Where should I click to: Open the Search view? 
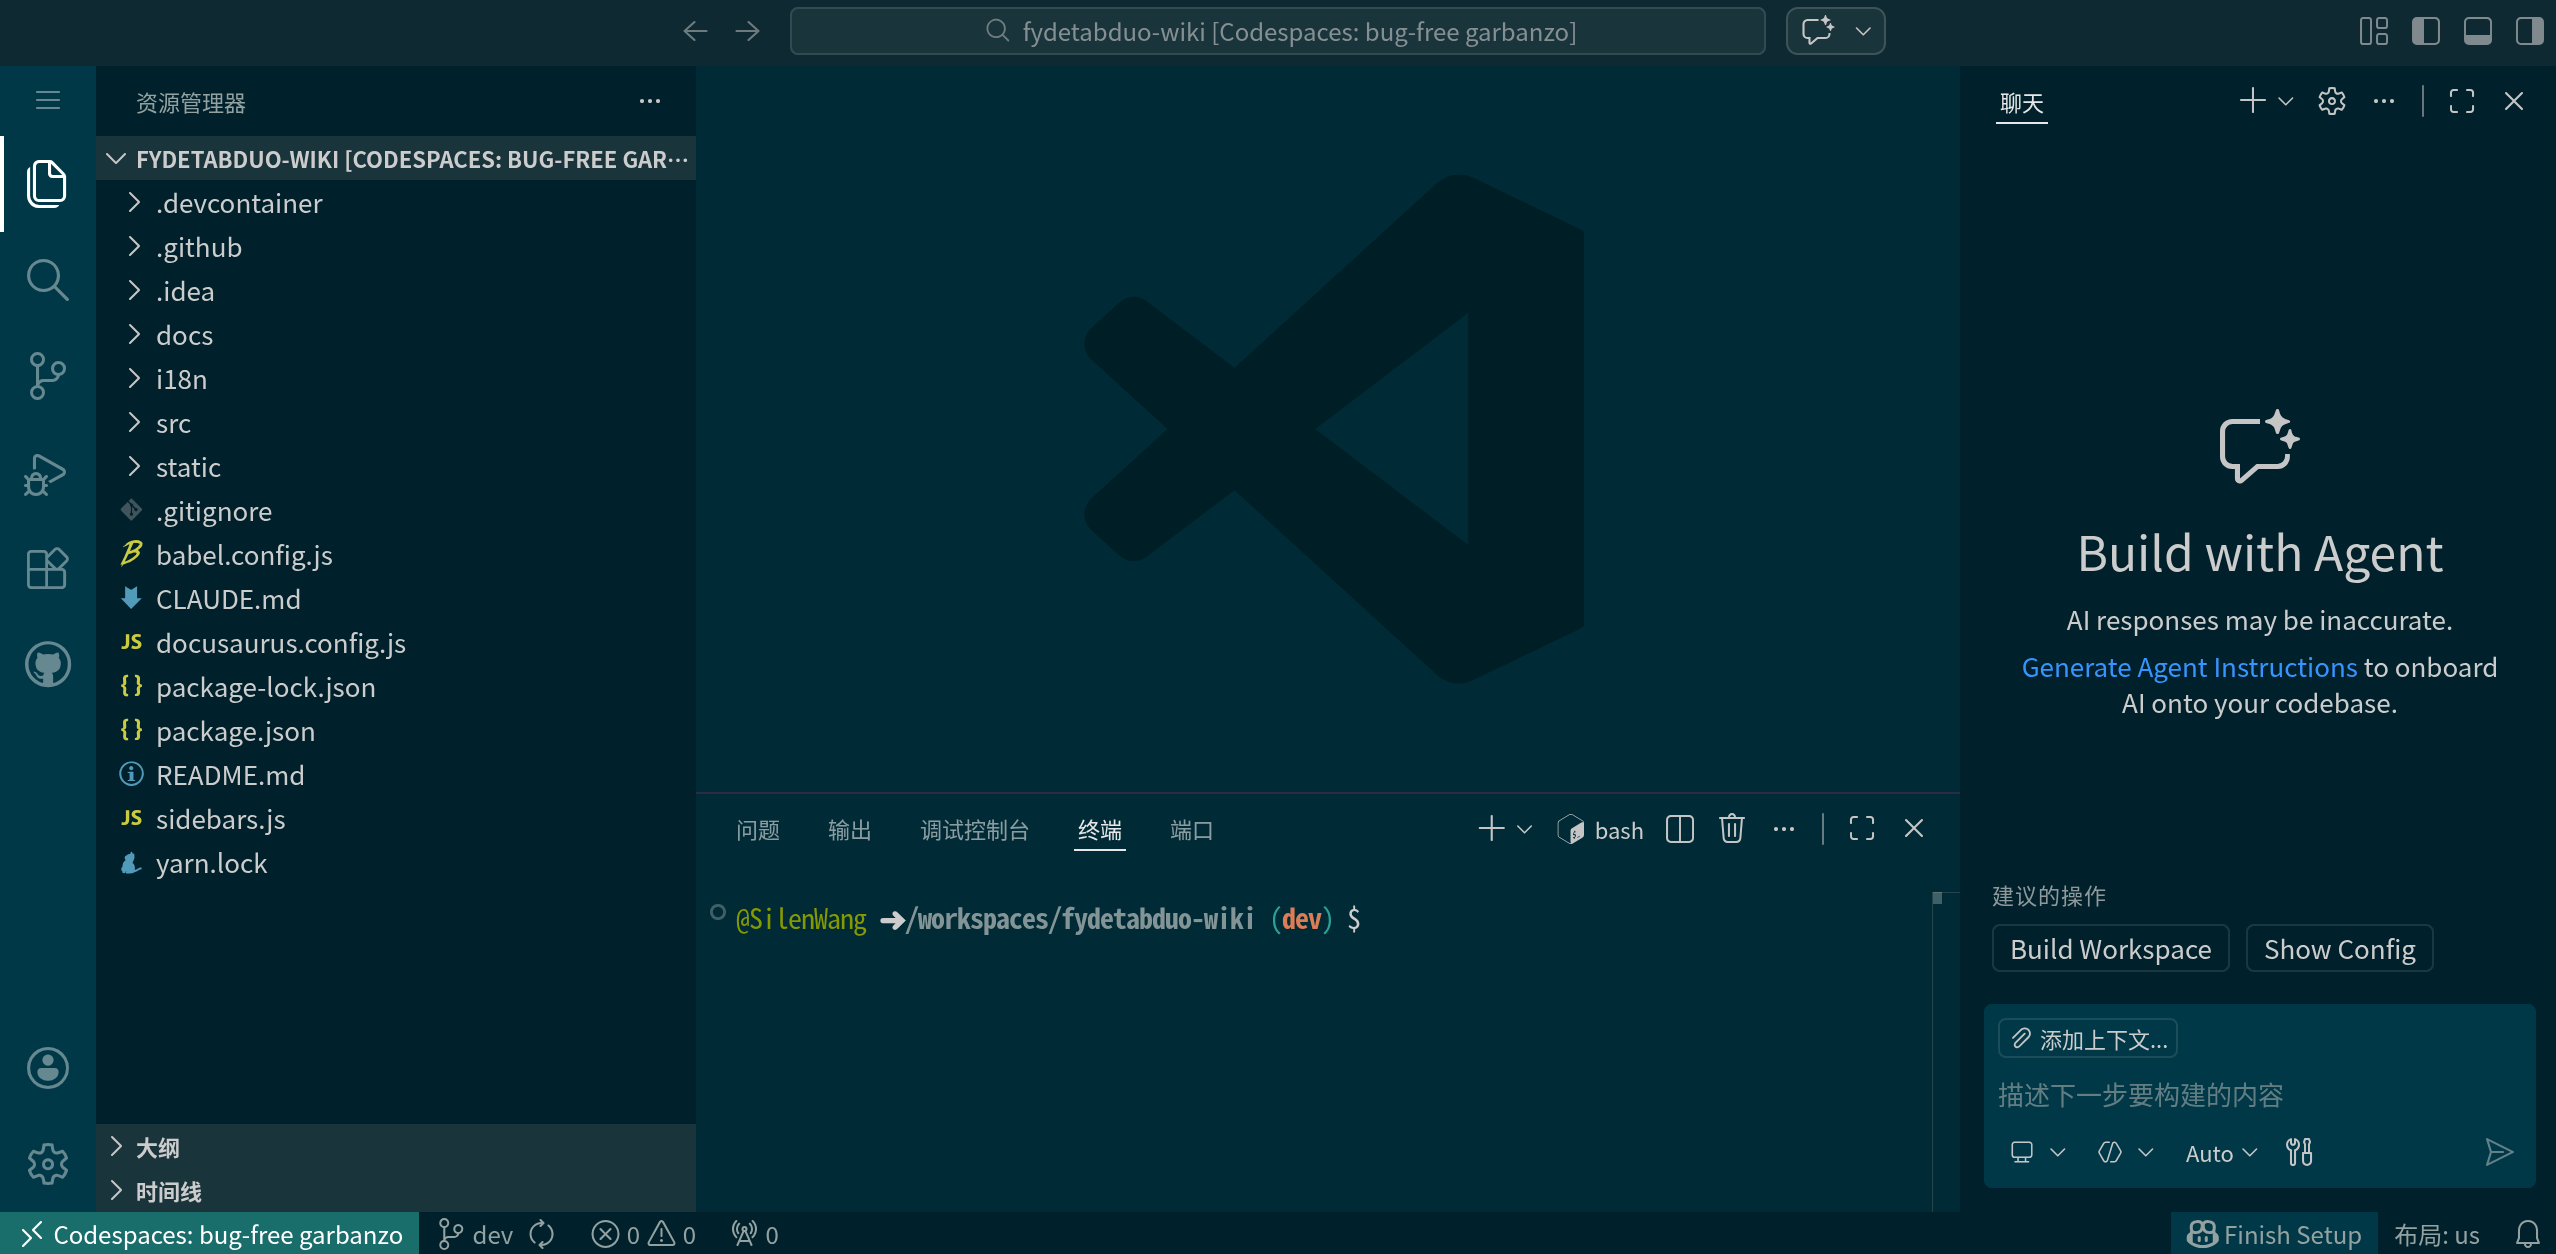(46, 280)
